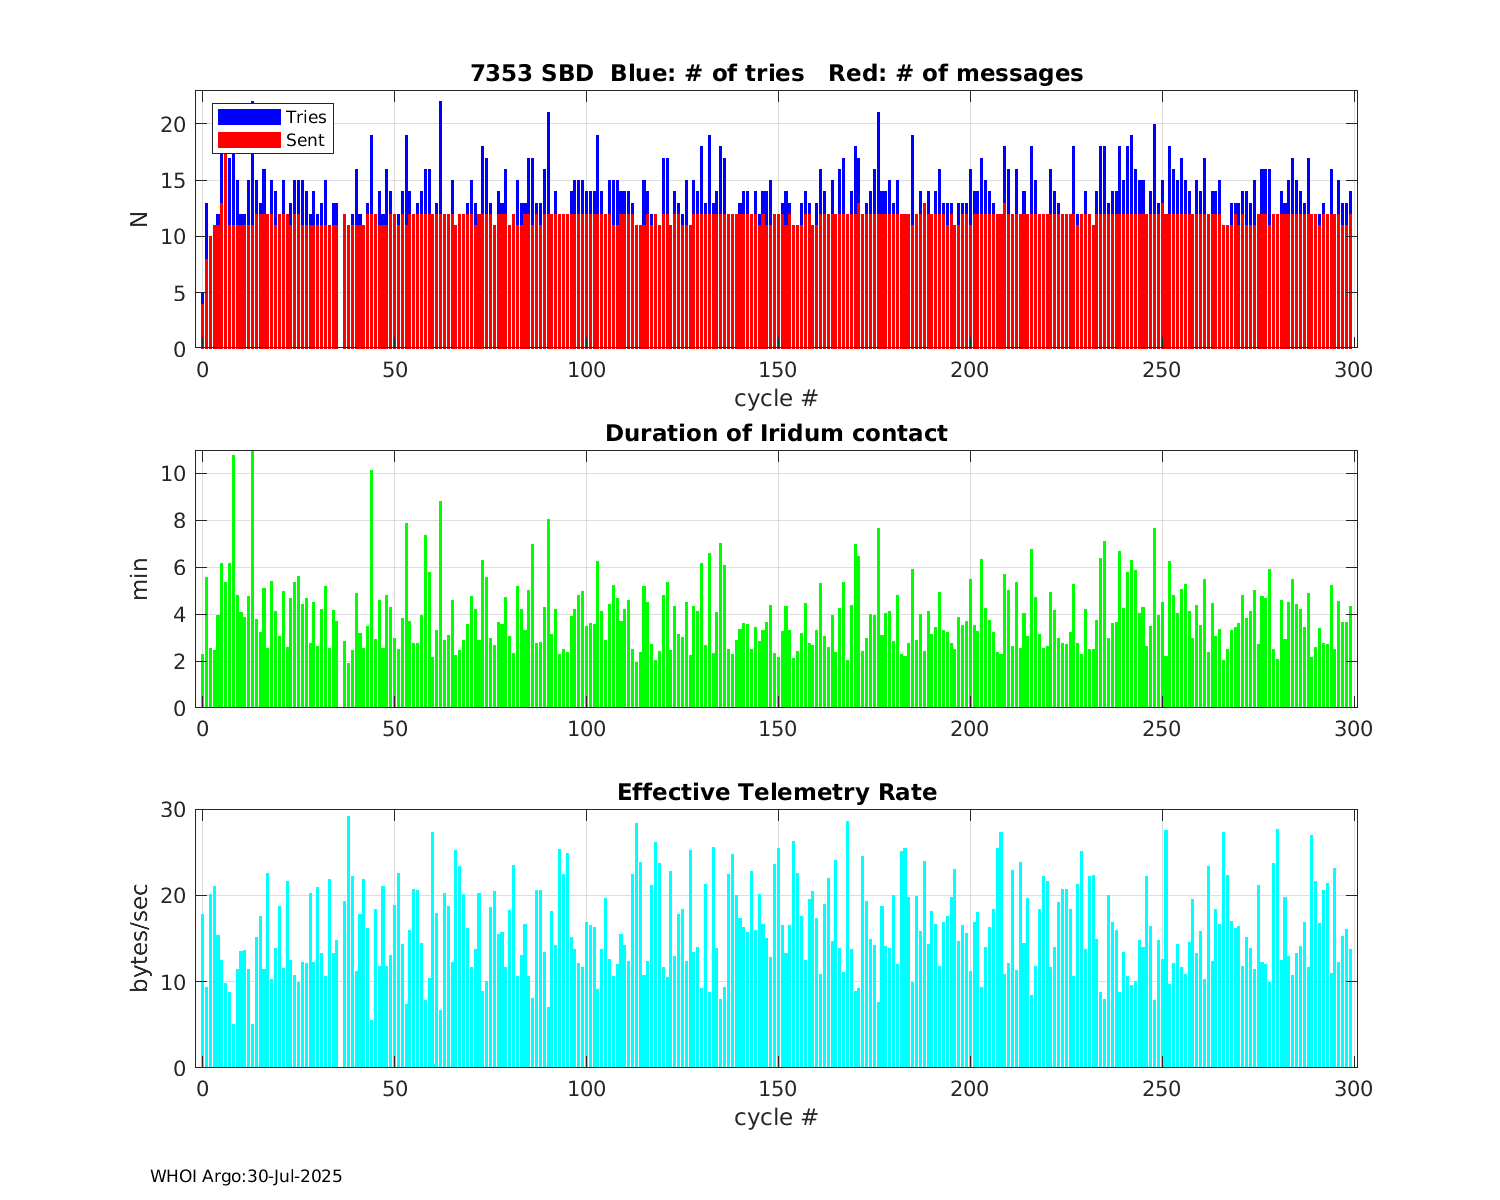Select the 'Tries' legend label text
This screenshot has width=1500, height=1200.
(305, 117)
